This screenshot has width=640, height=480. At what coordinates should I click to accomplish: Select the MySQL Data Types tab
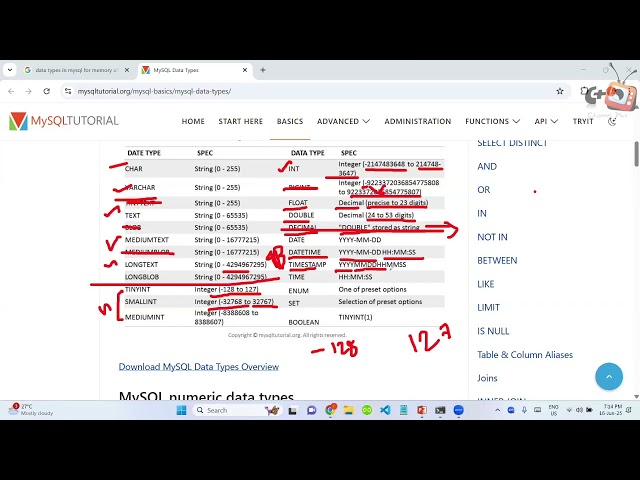[x=194, y=70]
